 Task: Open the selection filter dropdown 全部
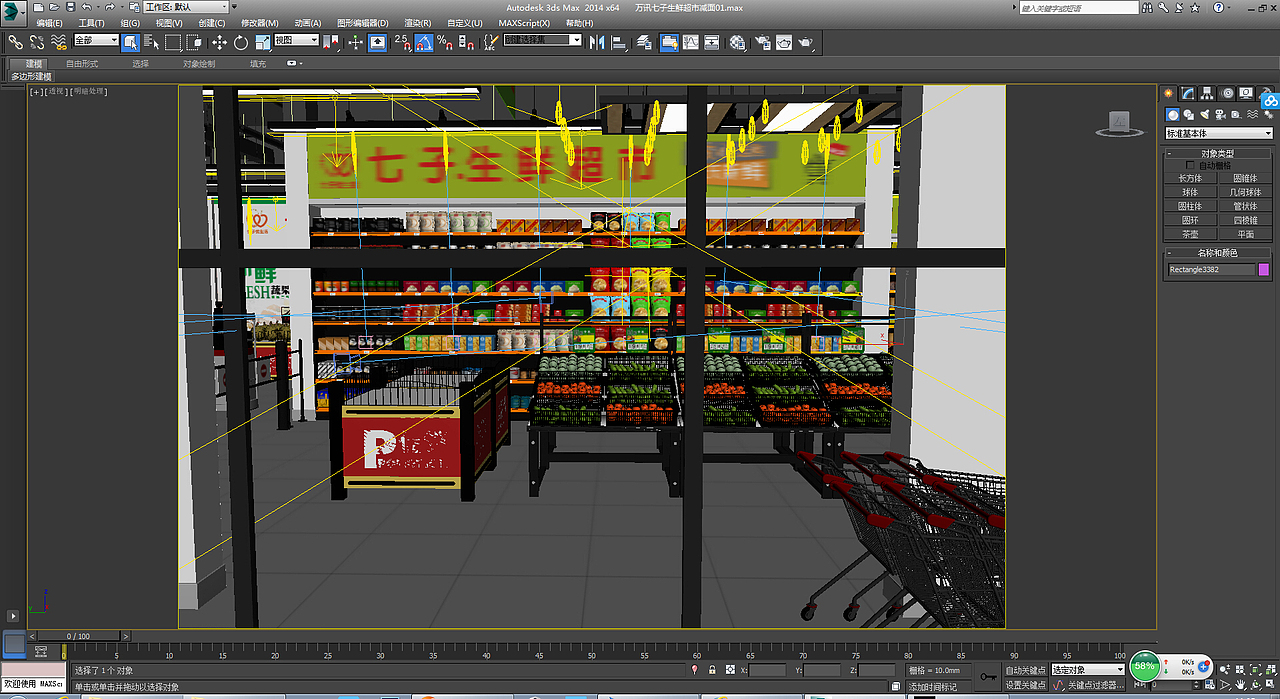tap(96, 41)
